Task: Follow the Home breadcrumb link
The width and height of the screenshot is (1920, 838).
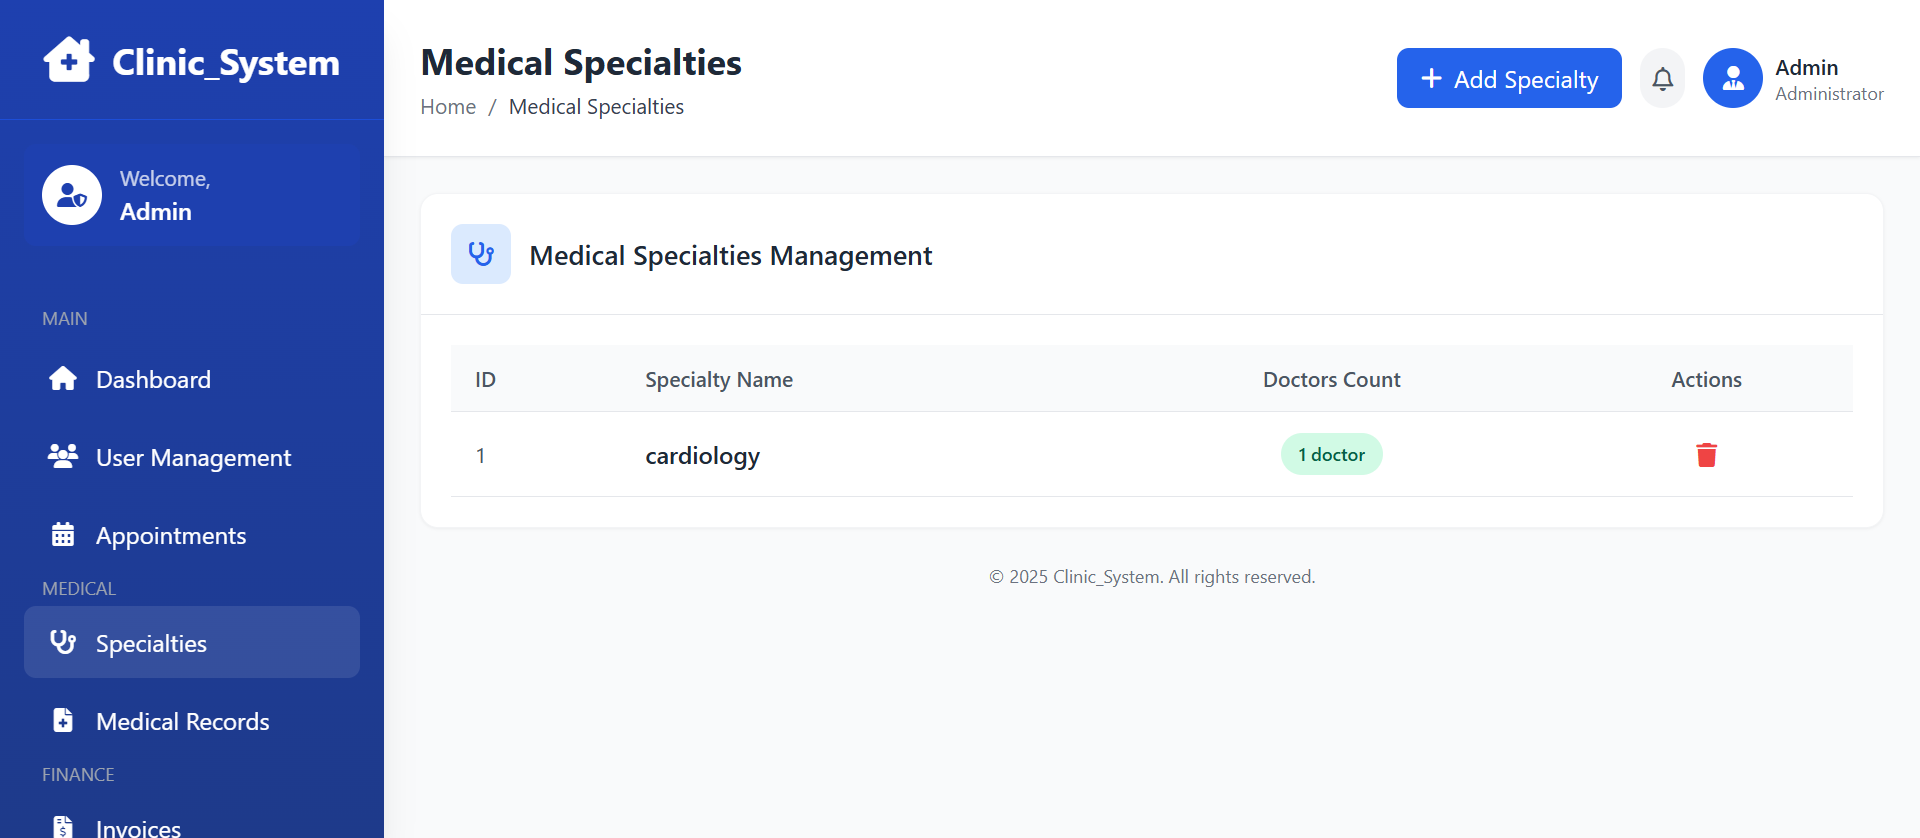Action: click(448, 107)
